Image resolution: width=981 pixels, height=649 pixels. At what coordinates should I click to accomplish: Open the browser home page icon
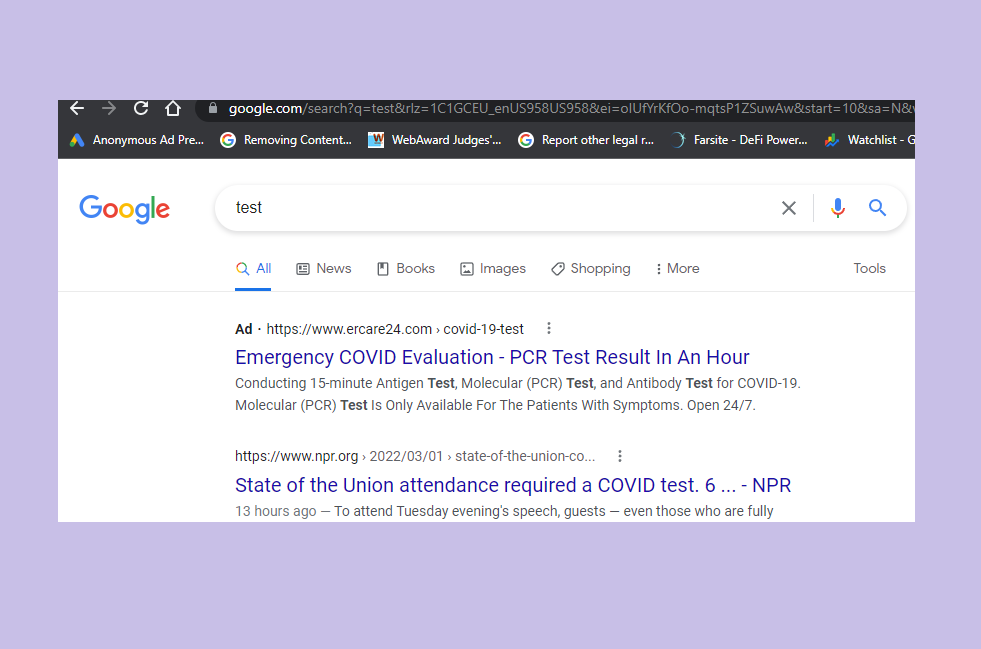[173, 108]
